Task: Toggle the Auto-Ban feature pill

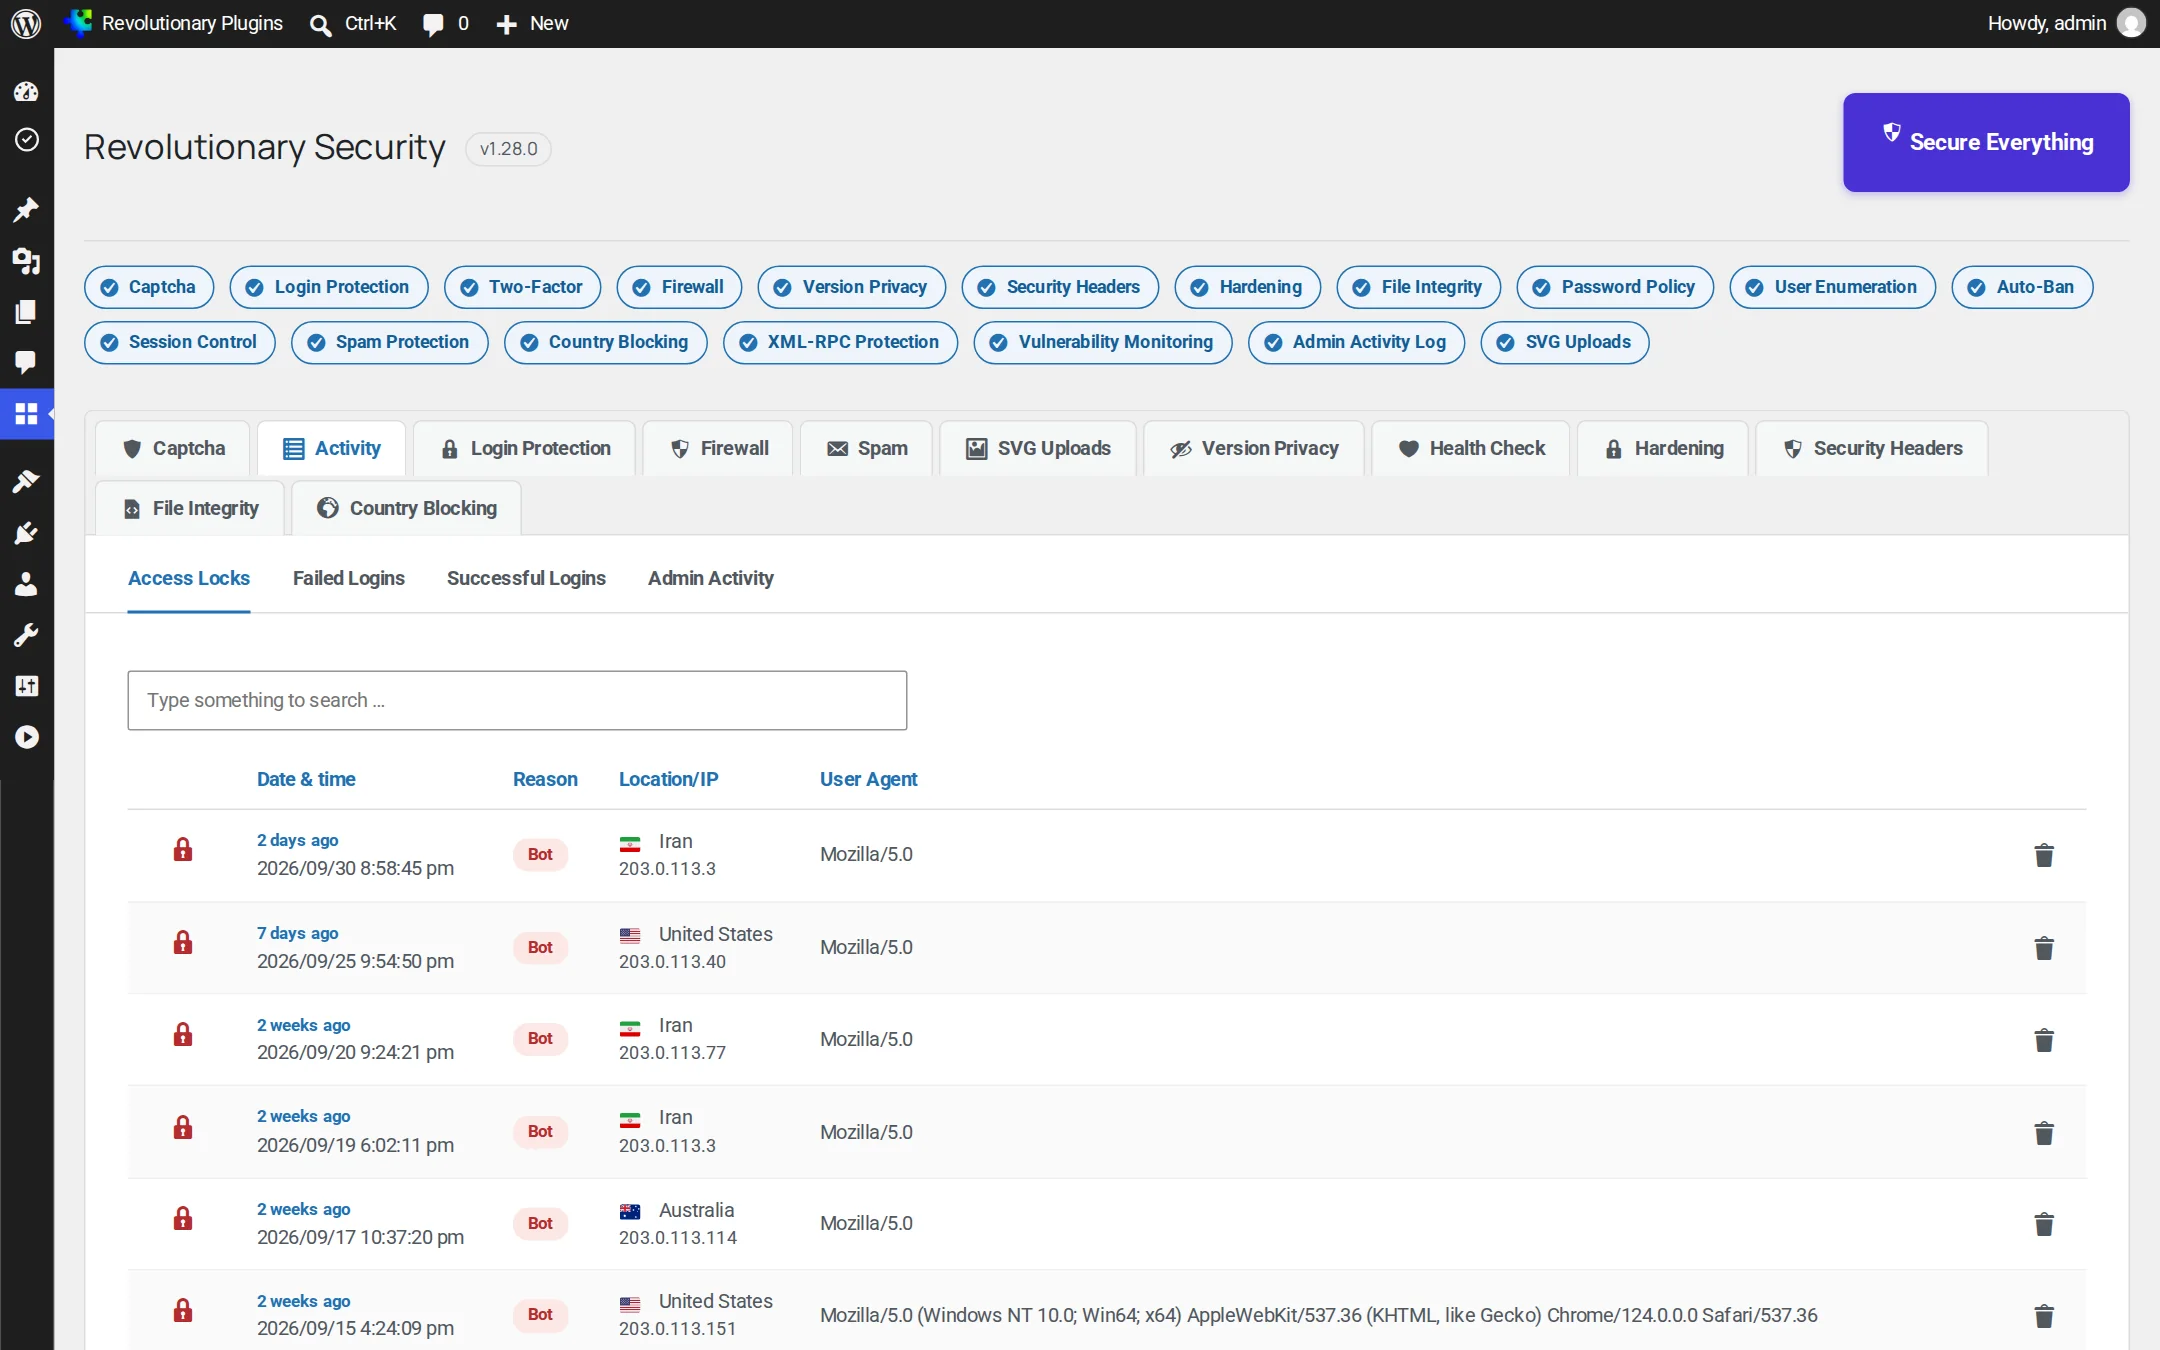Action: coord(2022,287)
